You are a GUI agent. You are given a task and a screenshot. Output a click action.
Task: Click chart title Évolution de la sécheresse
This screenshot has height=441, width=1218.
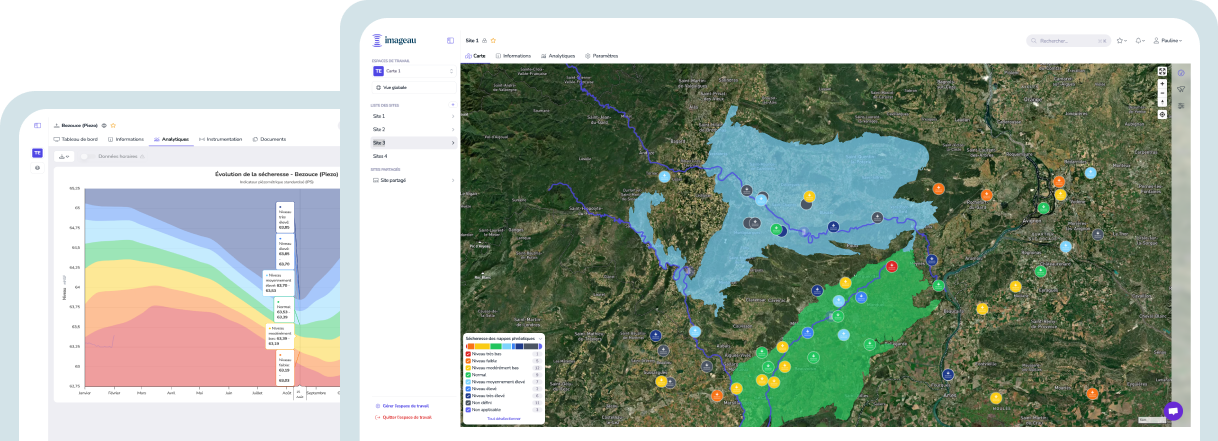pyautogui.click(x=277, y=174)
